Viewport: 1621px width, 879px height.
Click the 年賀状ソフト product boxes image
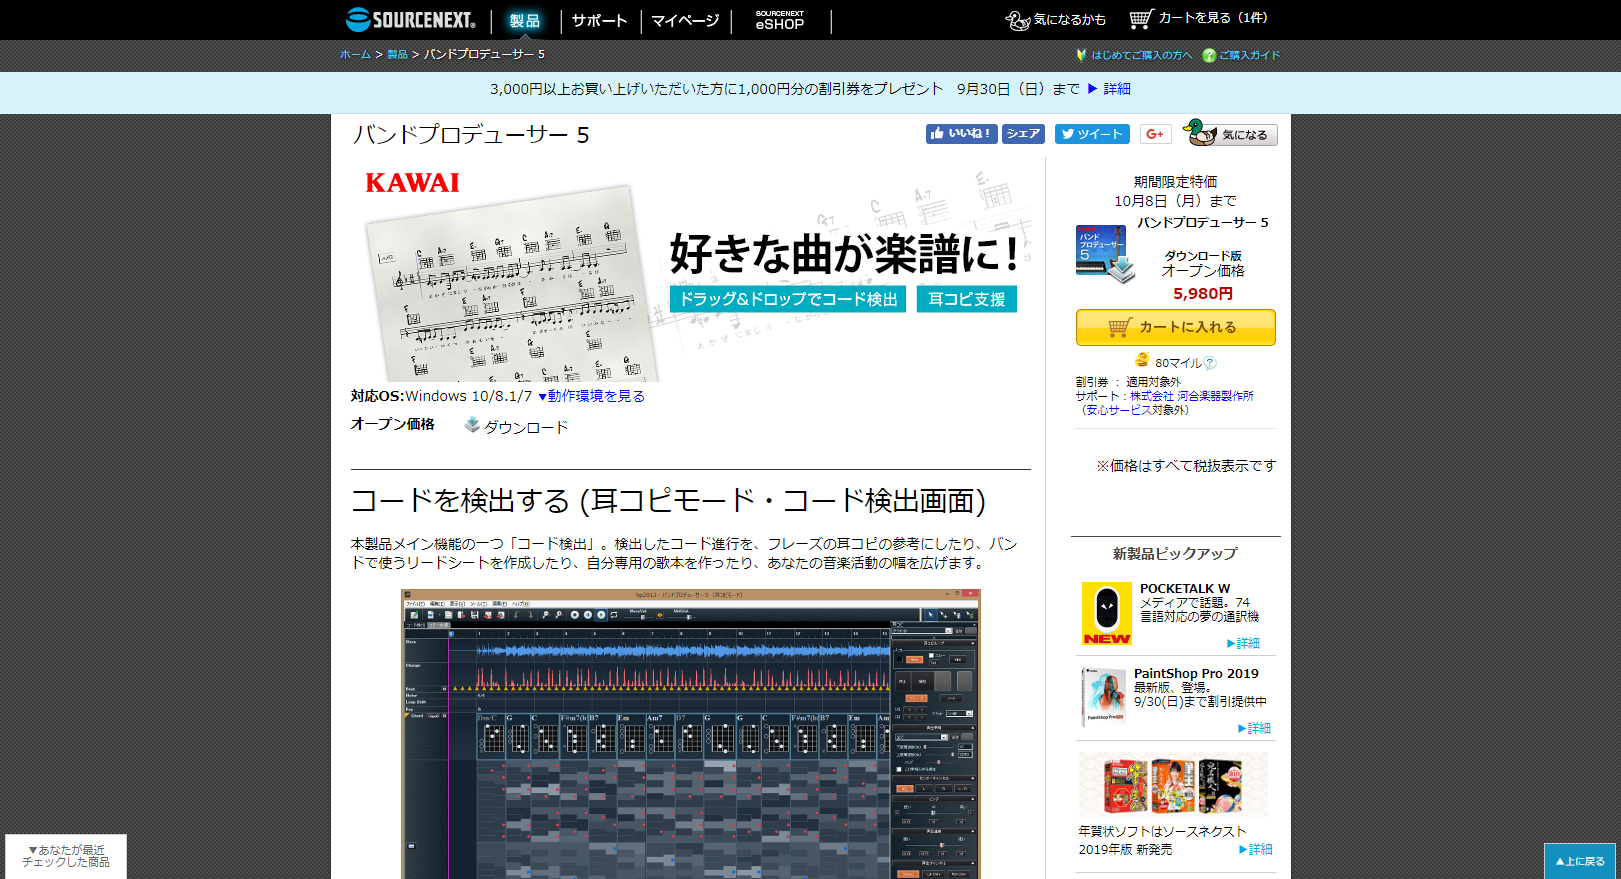click(1173, 785)
